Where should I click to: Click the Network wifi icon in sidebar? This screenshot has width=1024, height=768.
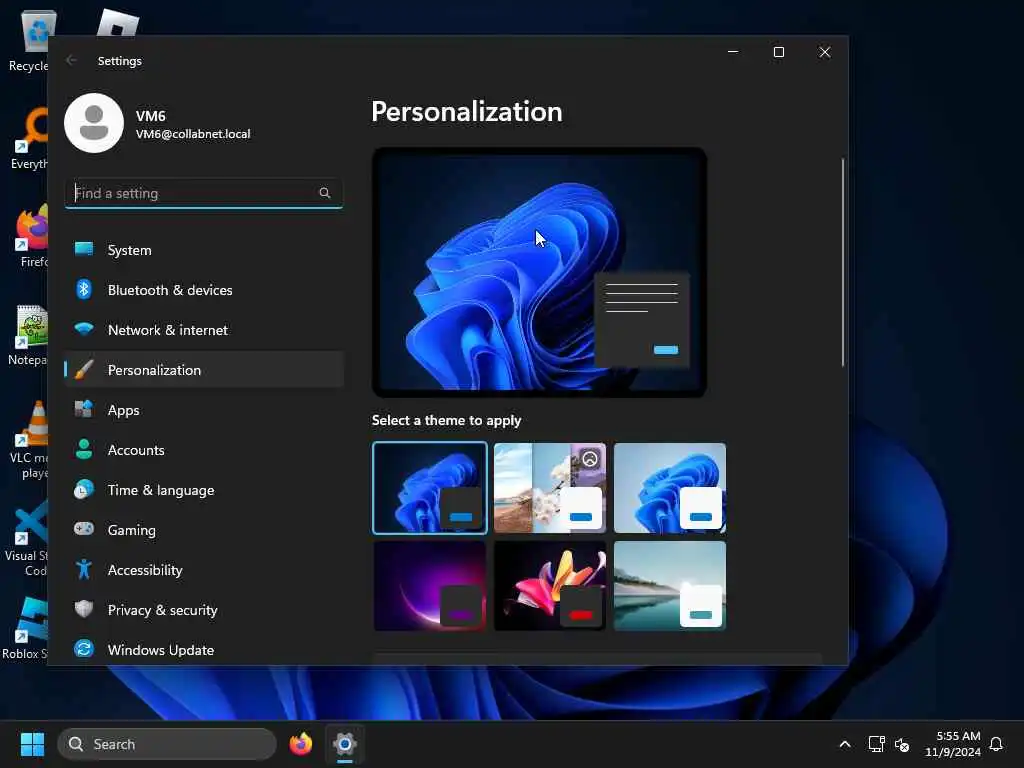(x=84, y=329)
